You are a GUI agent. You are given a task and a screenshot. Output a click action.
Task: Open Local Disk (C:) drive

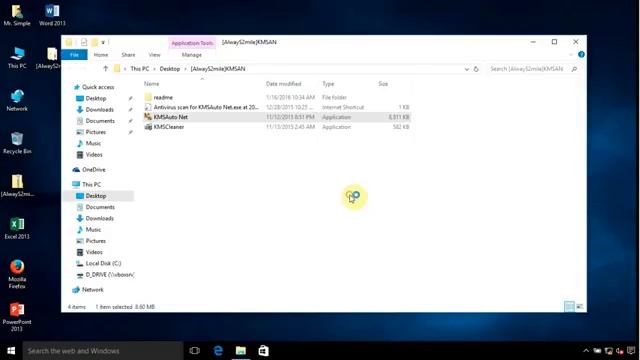click(x=103, y=263)
